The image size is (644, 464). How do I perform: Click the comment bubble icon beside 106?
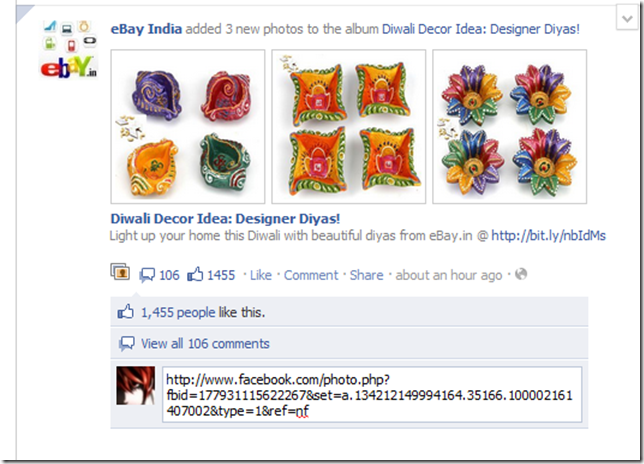(147, 275)
